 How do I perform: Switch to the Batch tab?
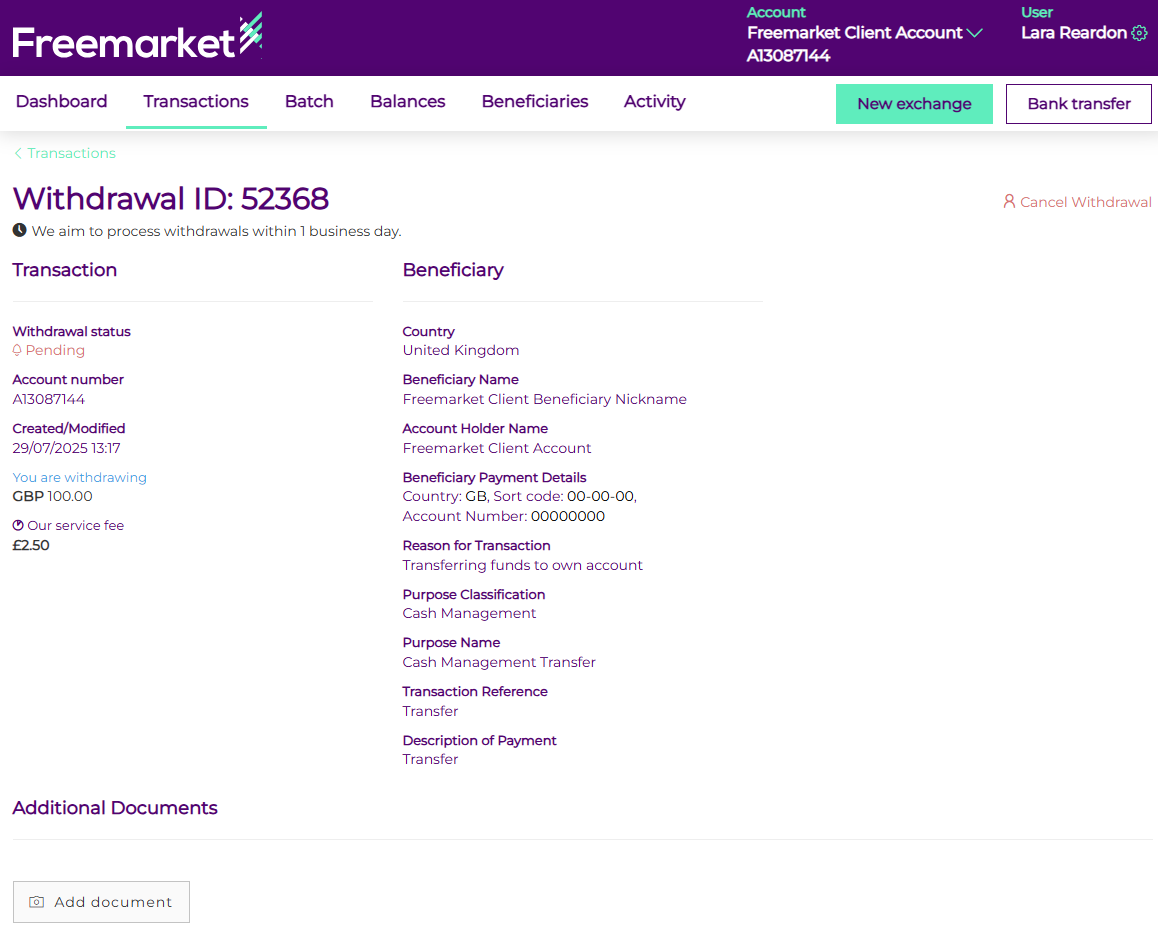(309, 102)
